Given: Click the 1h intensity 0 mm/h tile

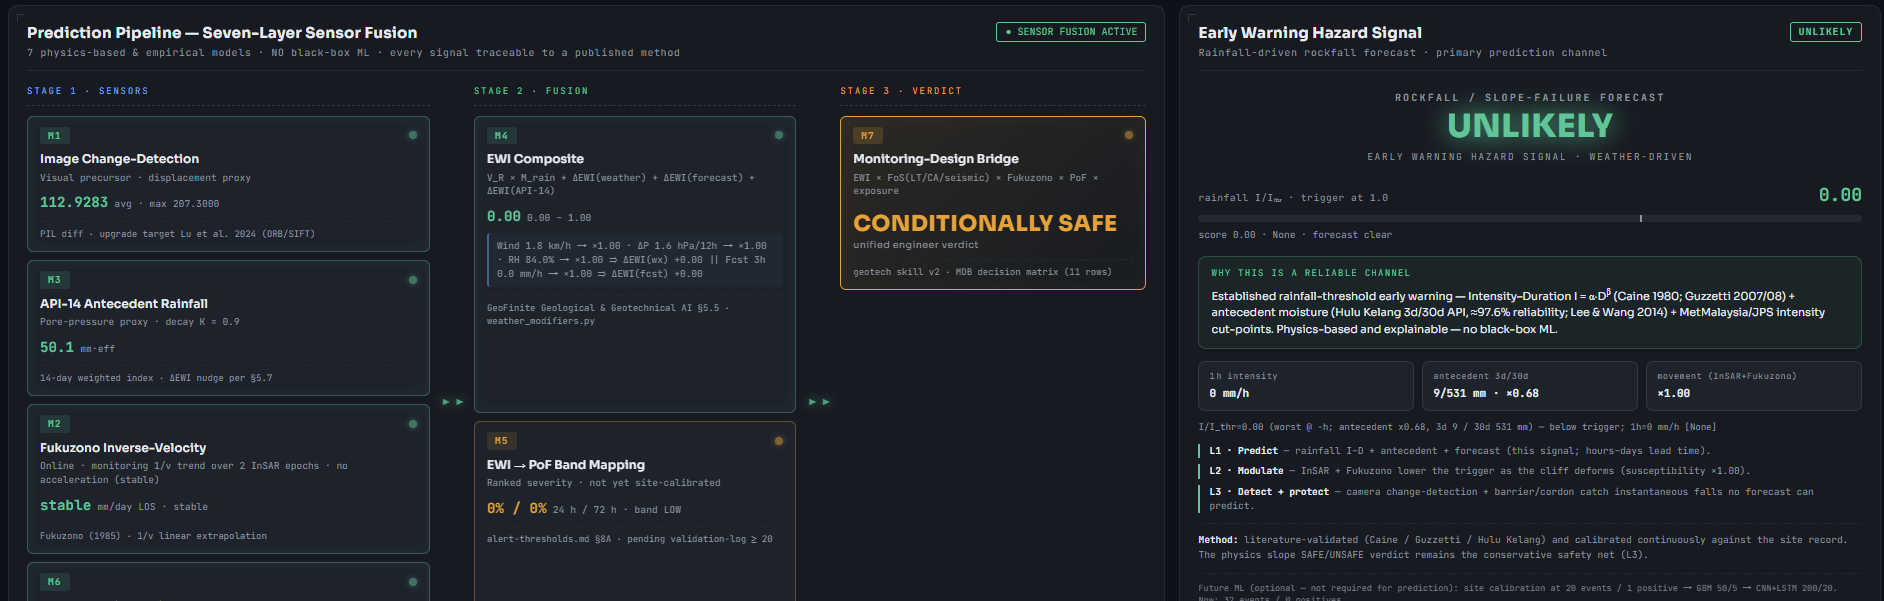Looking at the screenshot, I should click(x=1306, y=386).
